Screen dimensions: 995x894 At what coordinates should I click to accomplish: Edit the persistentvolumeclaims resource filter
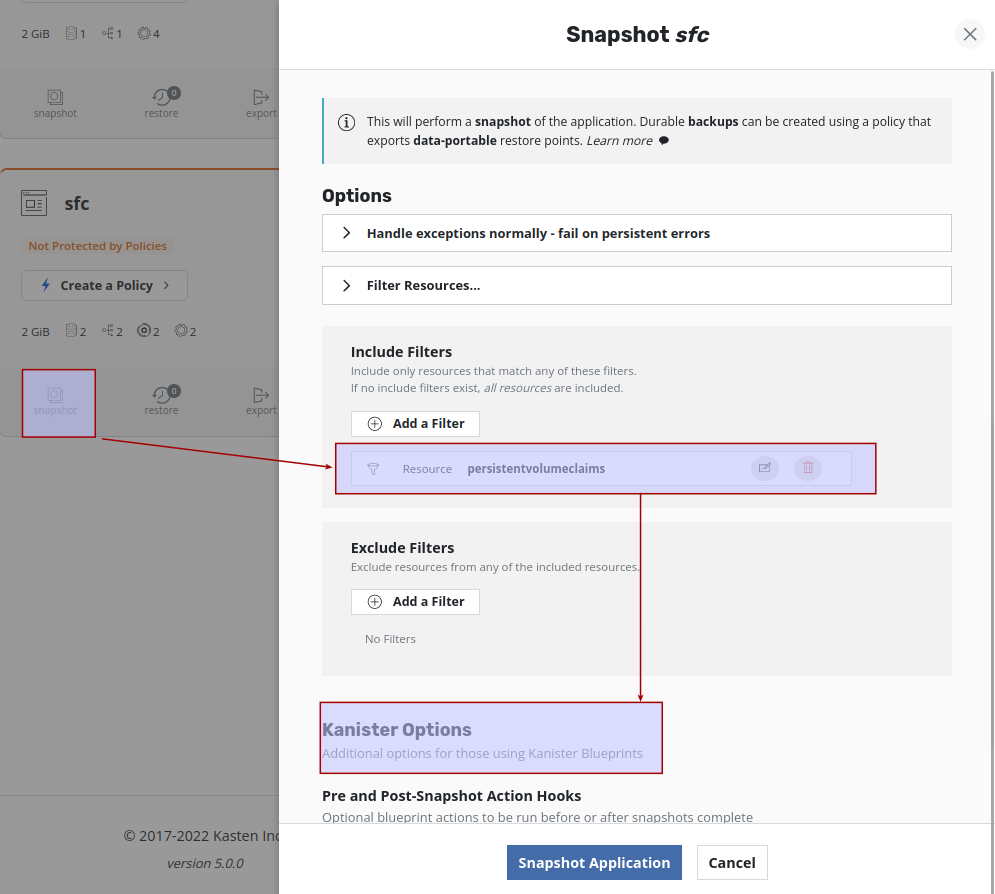(x=765, y=468)
